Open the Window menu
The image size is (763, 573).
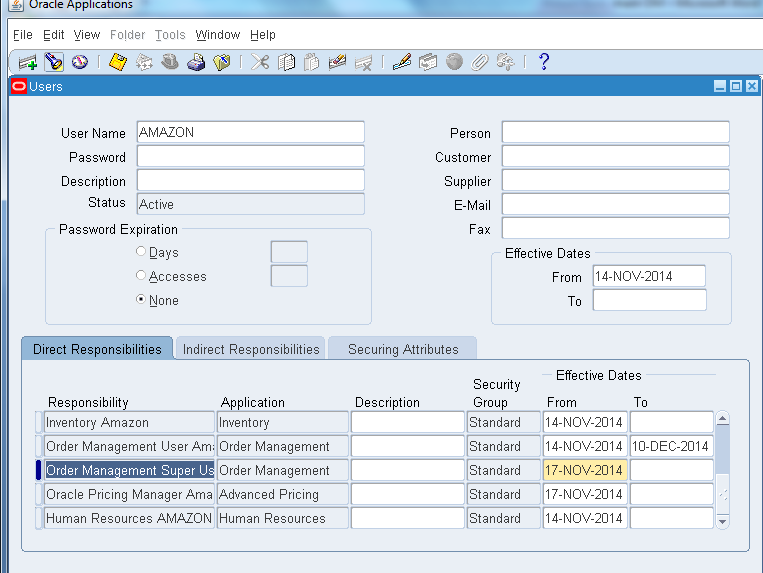[218, 35]
